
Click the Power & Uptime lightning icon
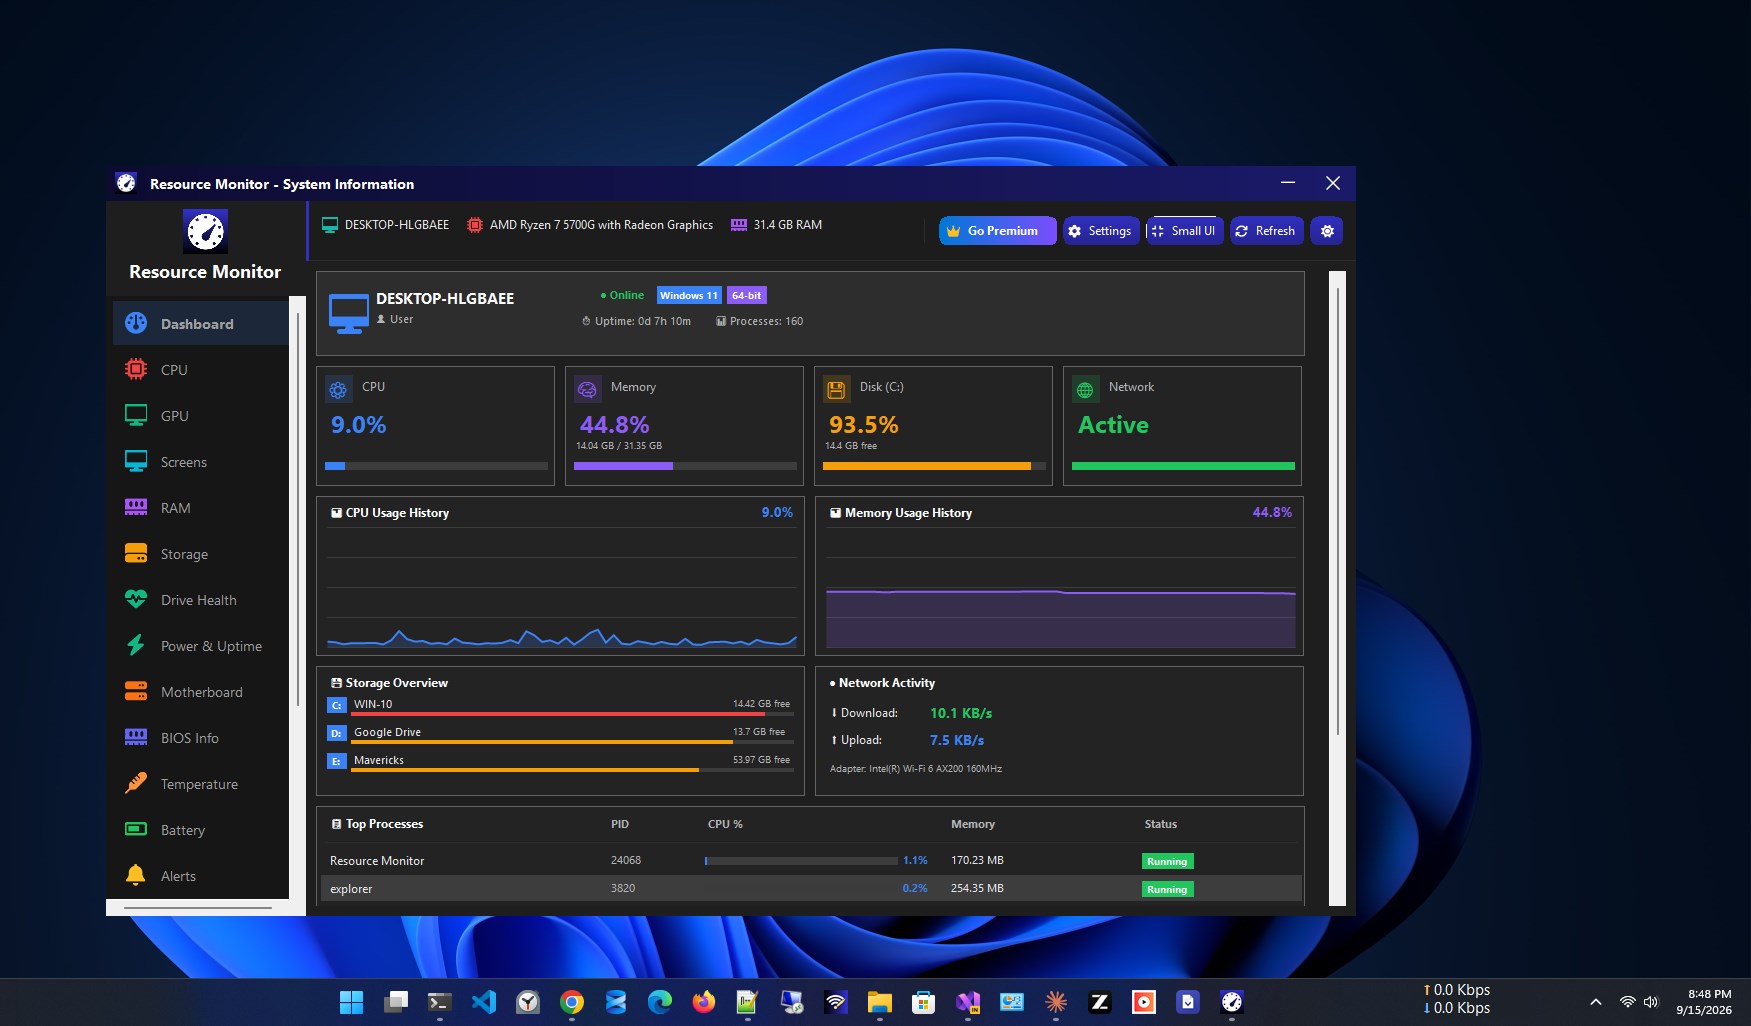click(x=136, y=645)
